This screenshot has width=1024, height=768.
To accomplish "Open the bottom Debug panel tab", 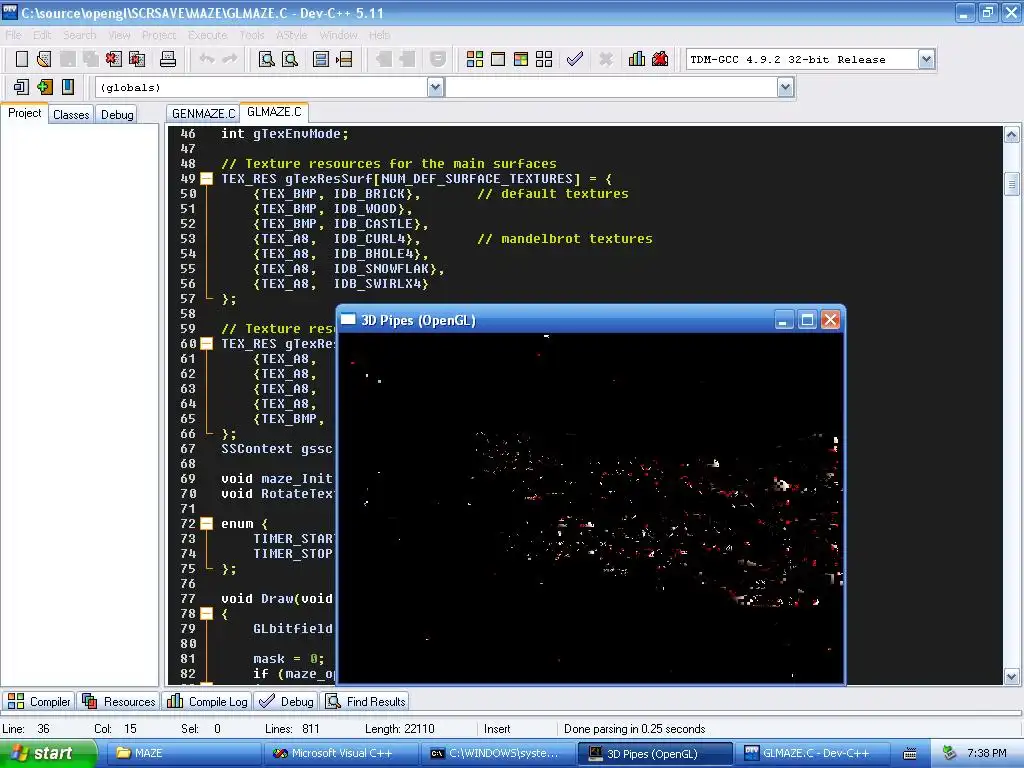I will 286,701.
